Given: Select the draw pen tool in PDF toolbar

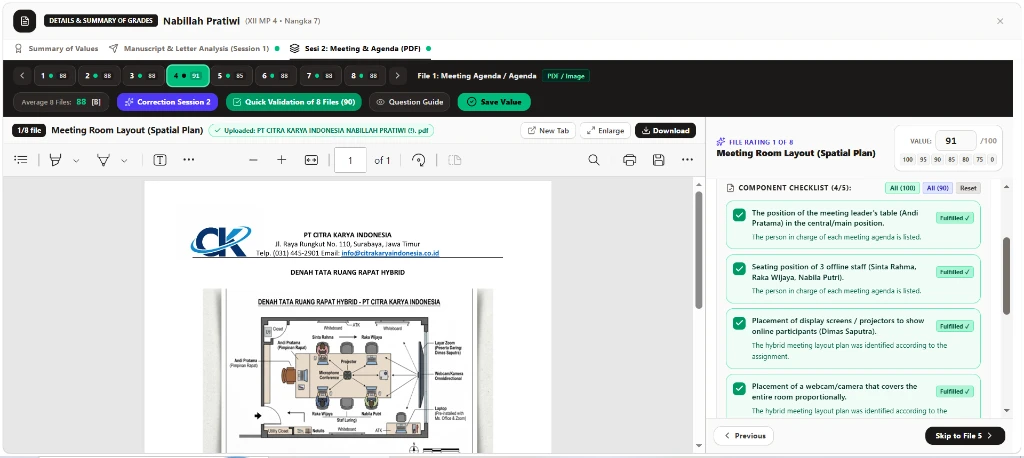Looking at the screenshot, I should point(103,160).
